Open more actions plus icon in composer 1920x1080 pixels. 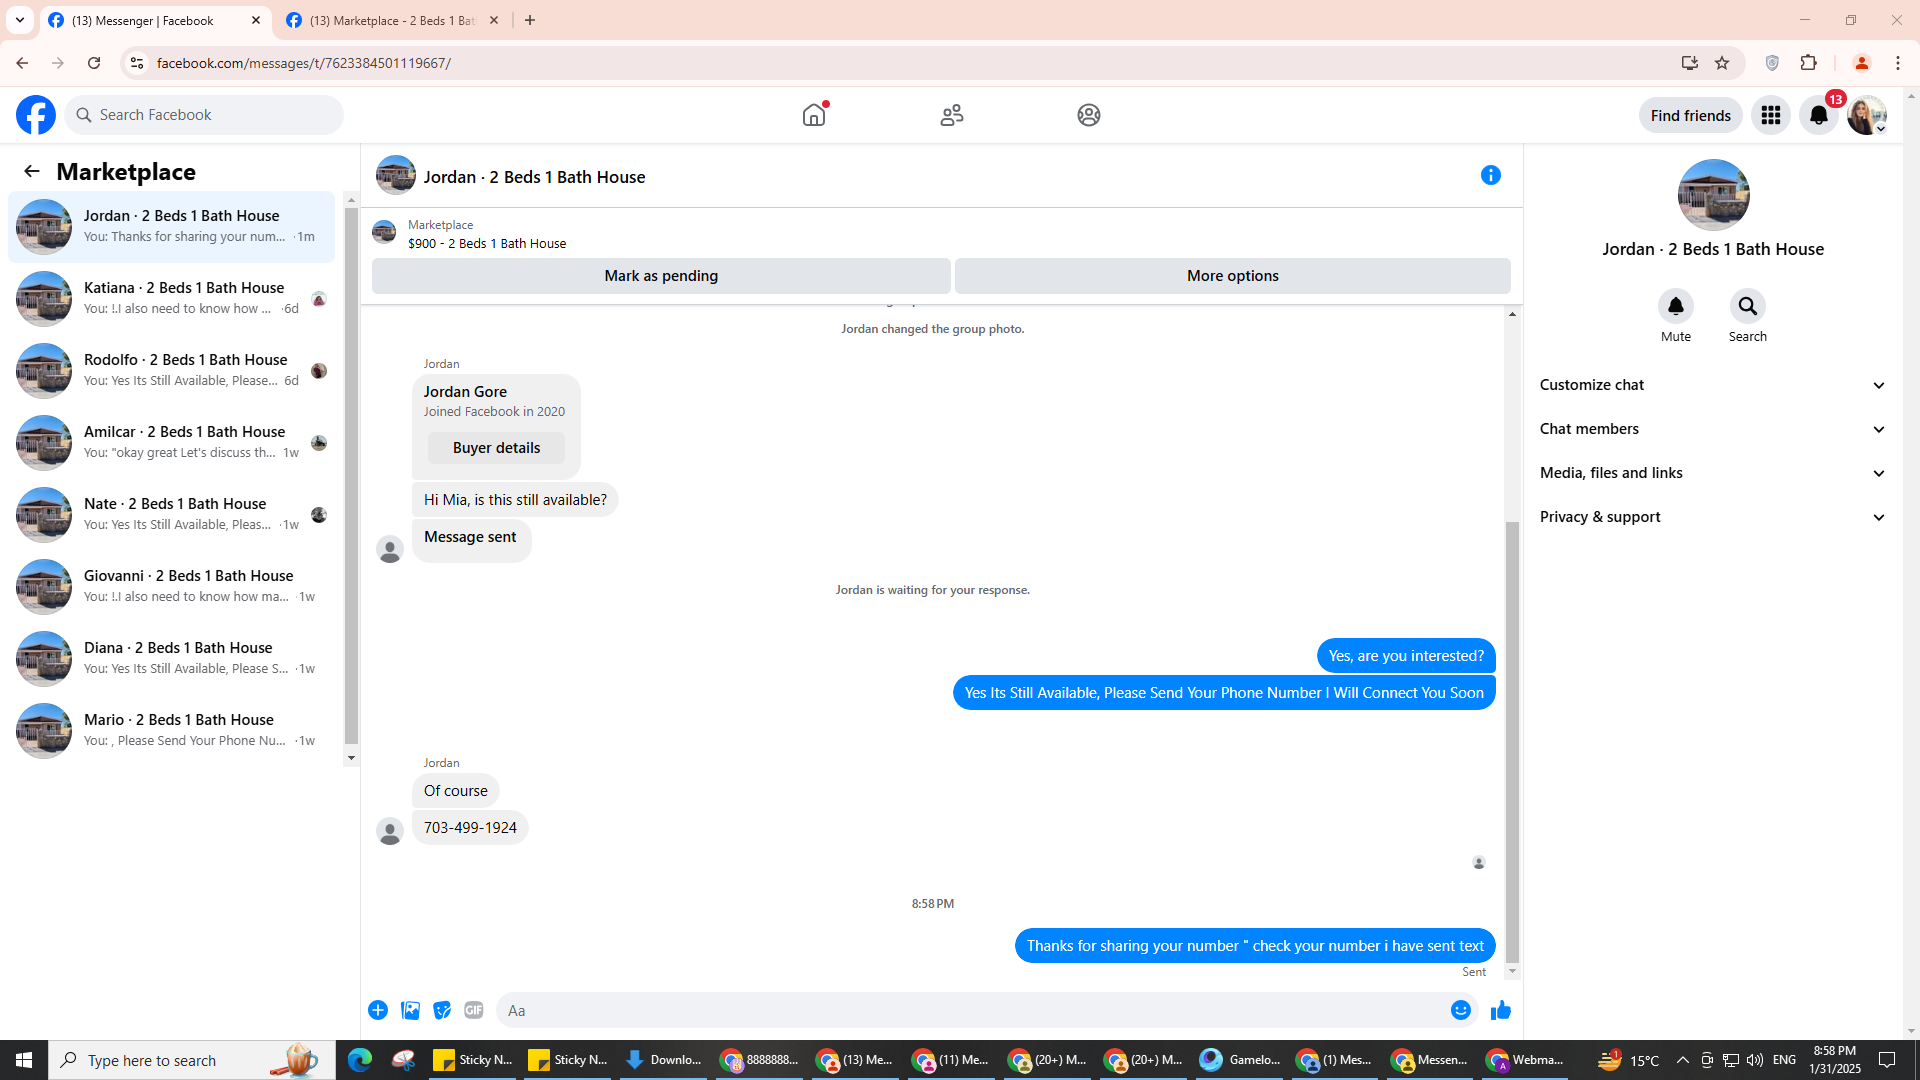[378, 1010]
